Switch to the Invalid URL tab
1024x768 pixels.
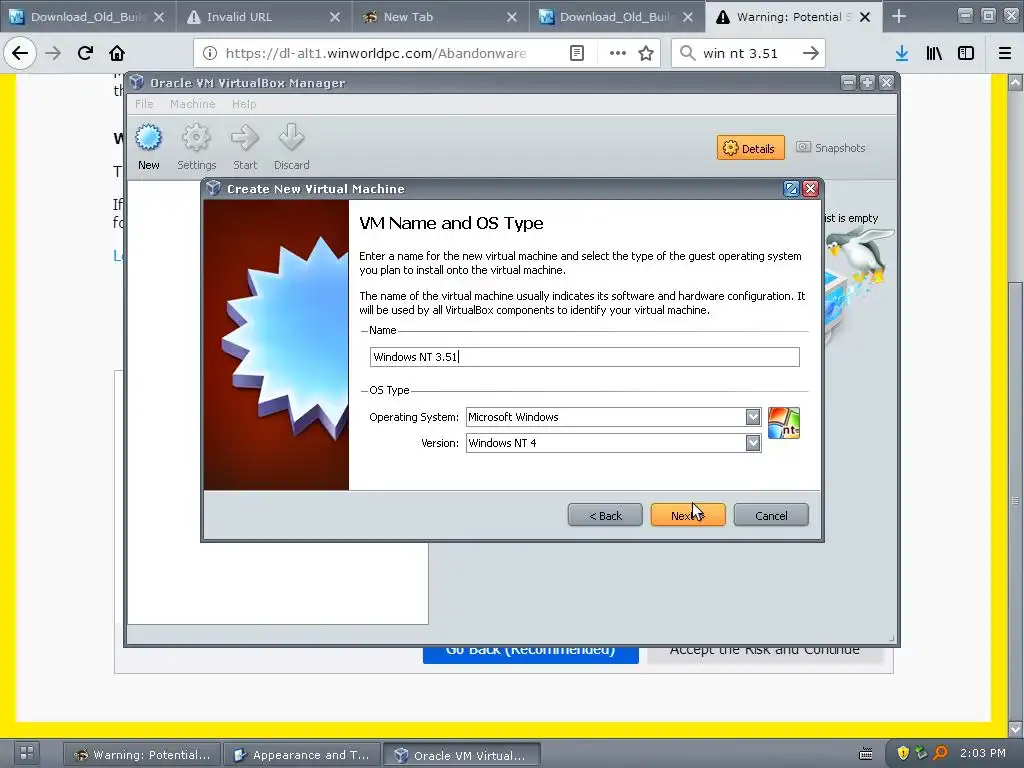264,17
